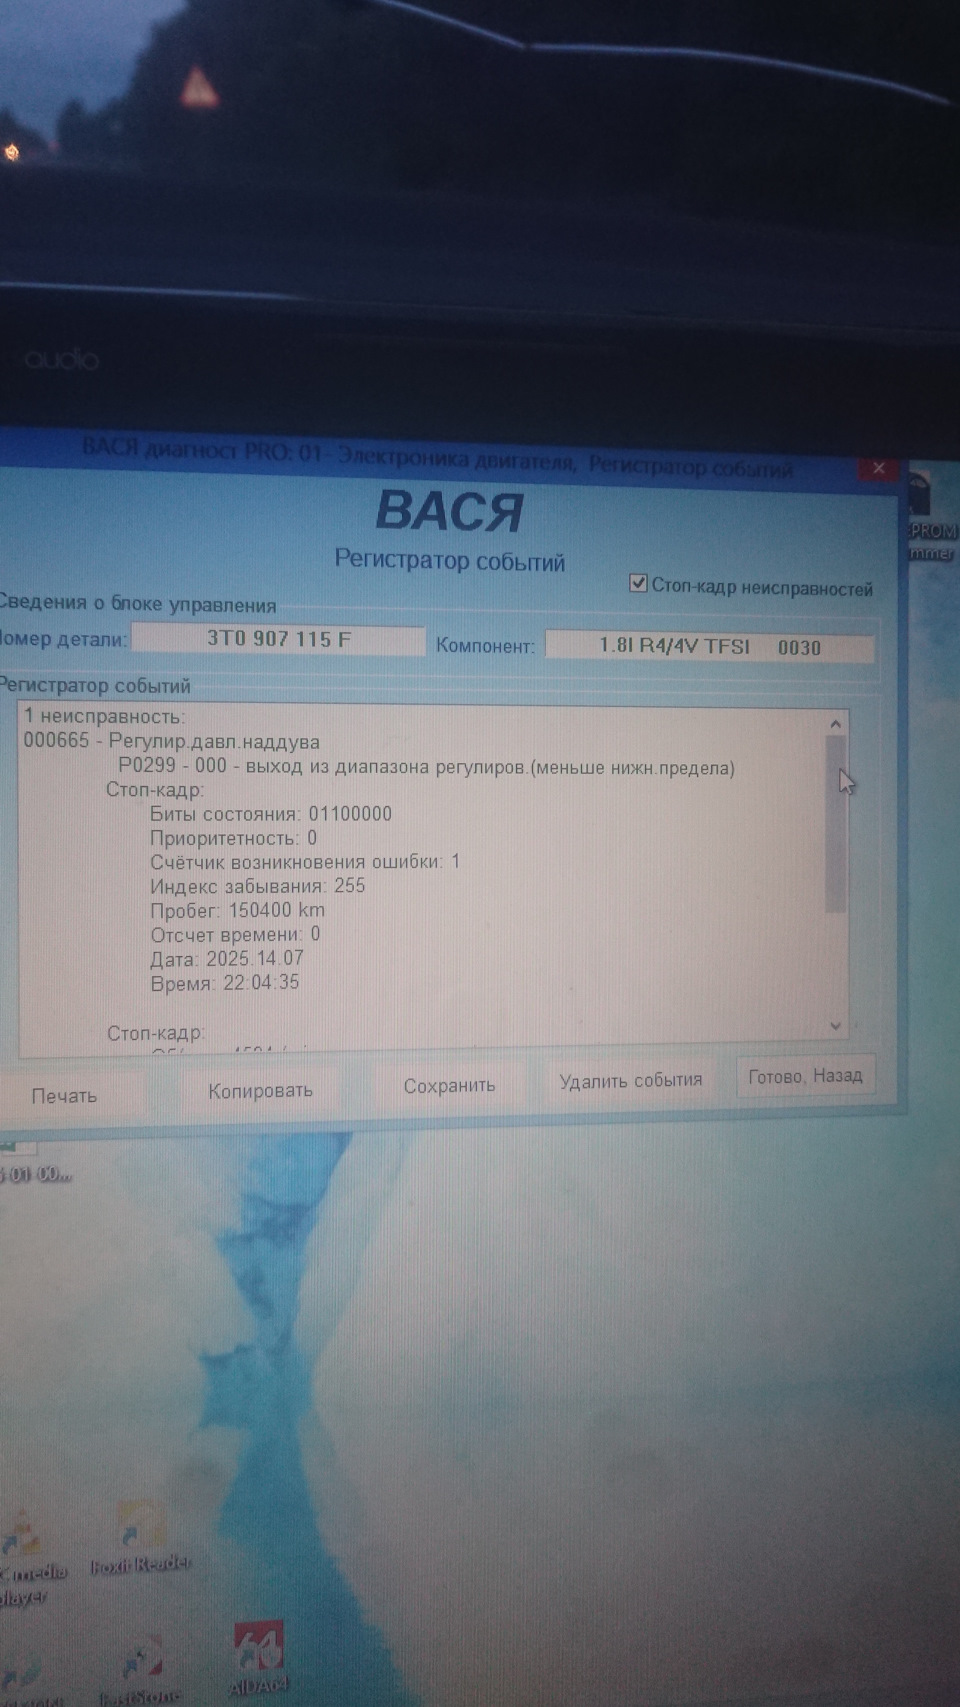Select fault line 000665 - Регулир.давл.наддува

[x=172, y=741]
